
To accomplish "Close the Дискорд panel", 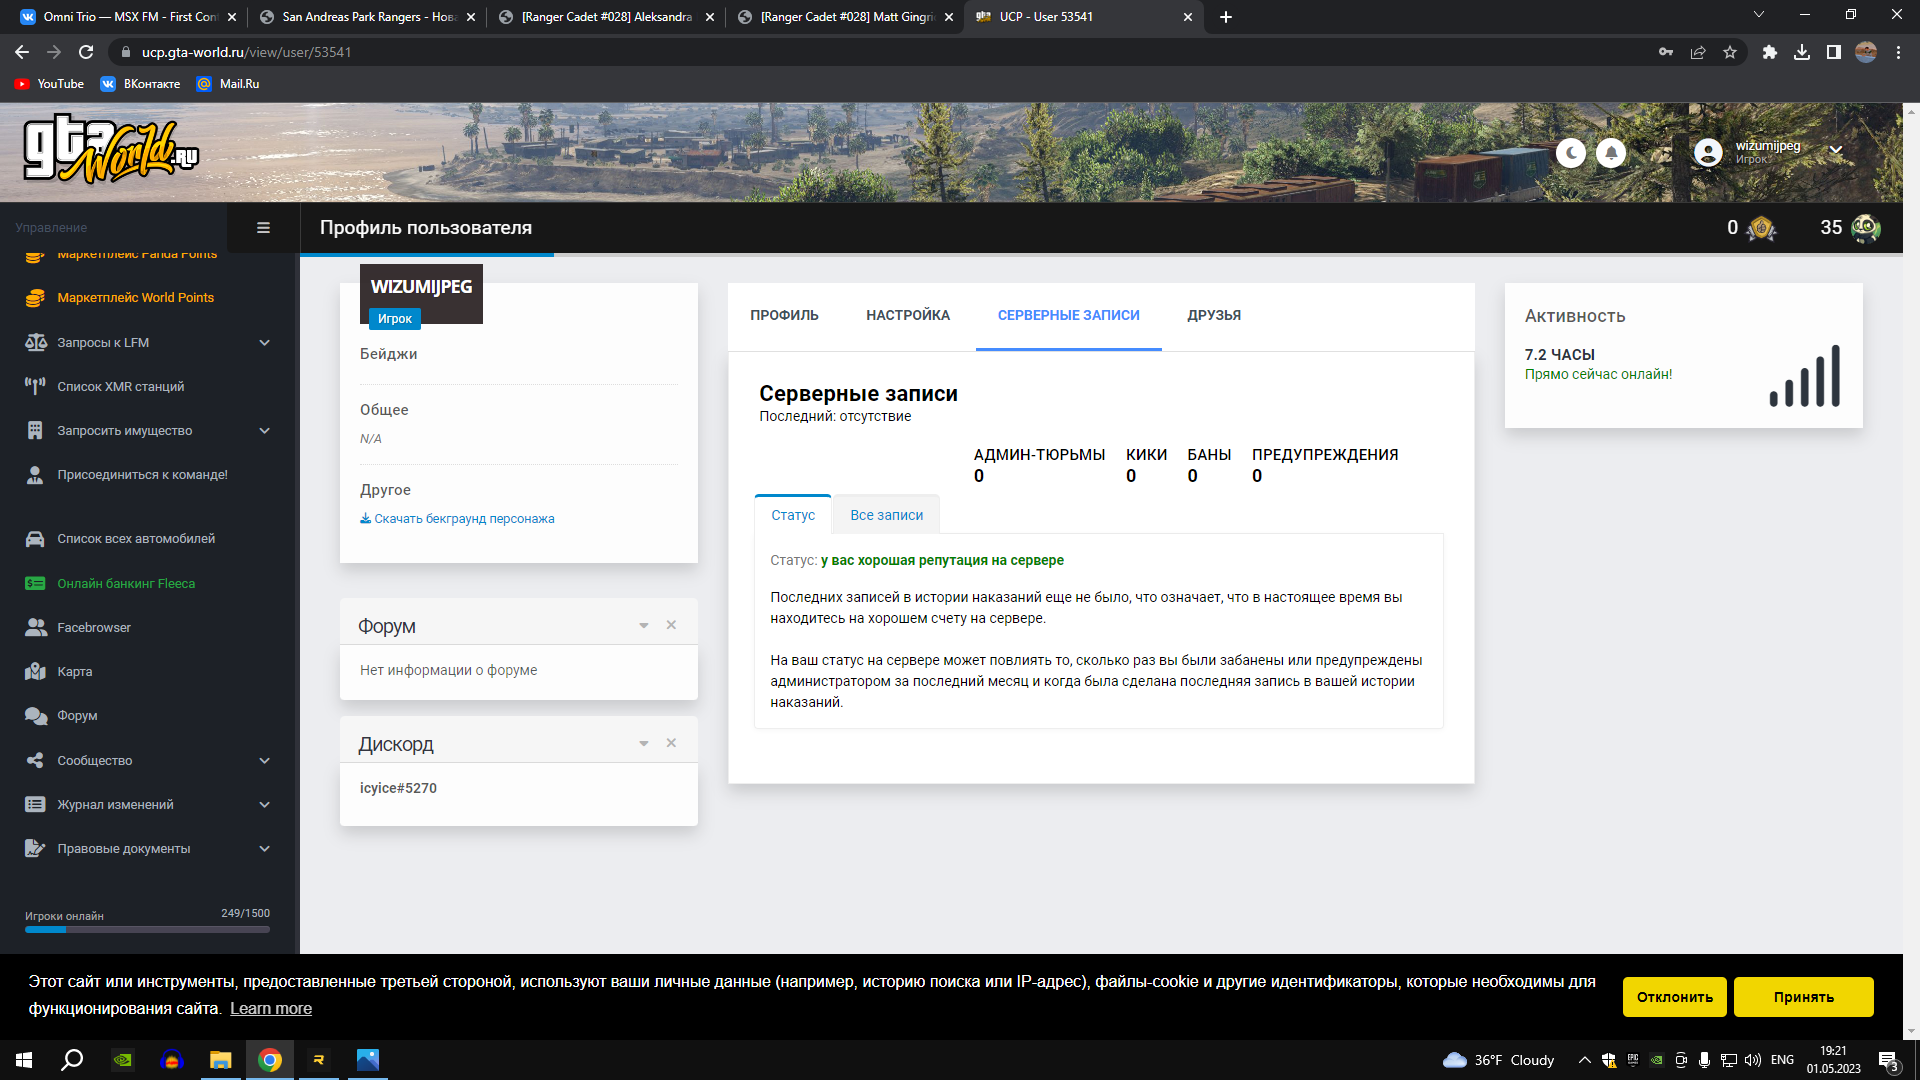I will point(671,743).
